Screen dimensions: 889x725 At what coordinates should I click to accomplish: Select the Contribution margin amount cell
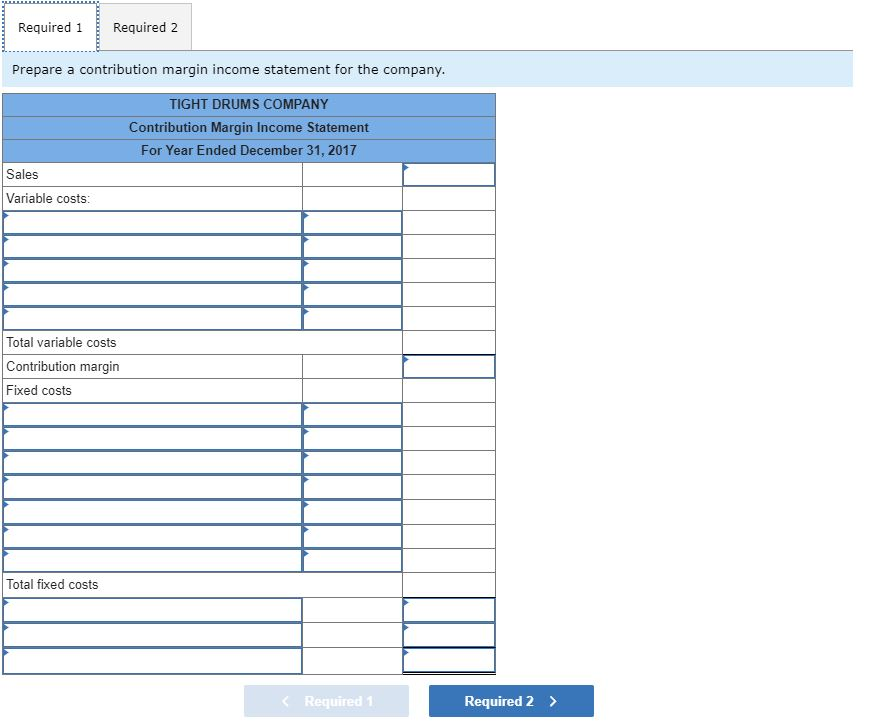coord(448,366)
